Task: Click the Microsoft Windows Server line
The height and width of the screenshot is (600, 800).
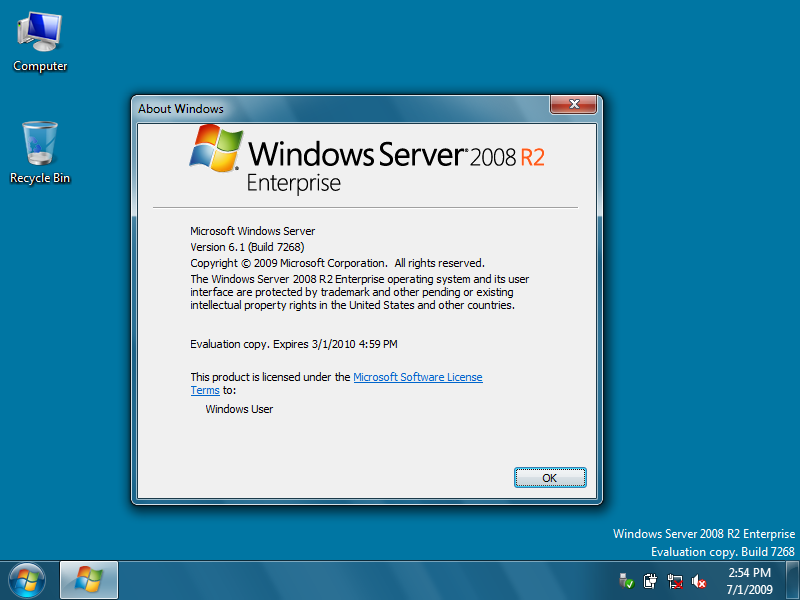Action: pyautogui.click(x=253, y=231)
